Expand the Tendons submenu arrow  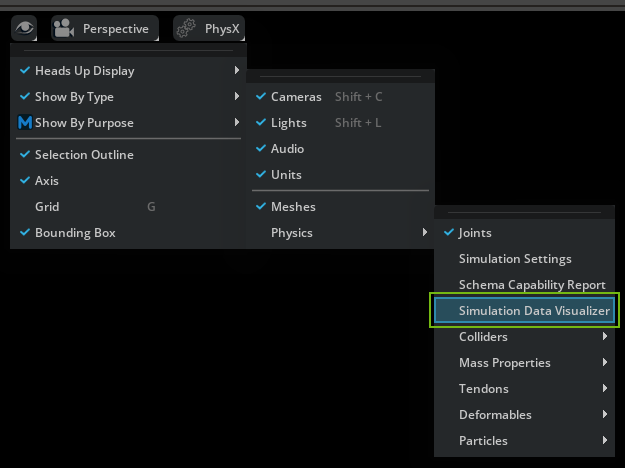605,388
